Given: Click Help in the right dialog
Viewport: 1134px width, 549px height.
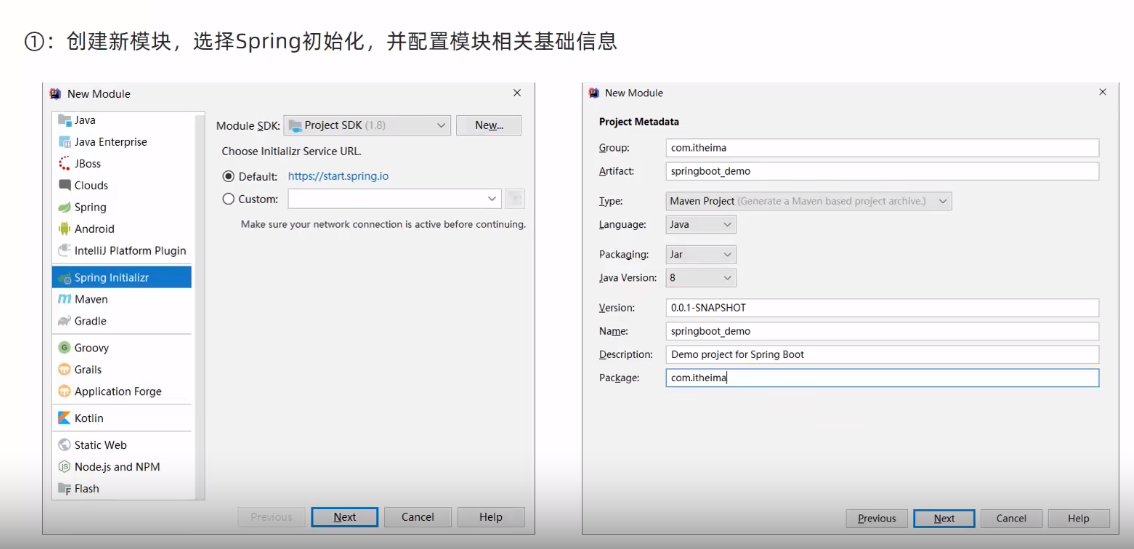Looking at the screenshot, I should point(1078,519).
